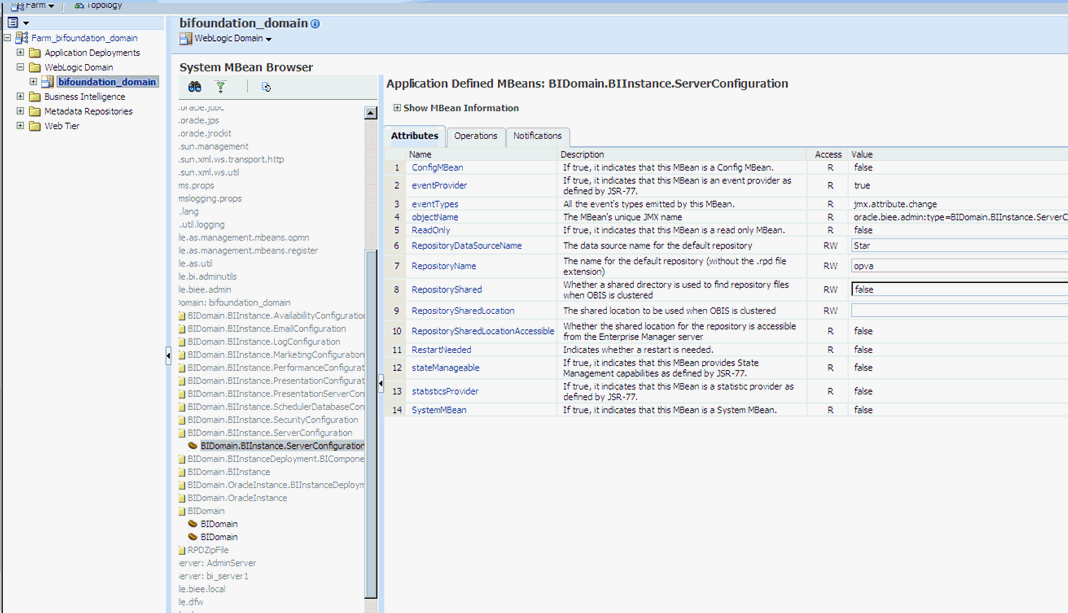This screenshot has height=613, width=1068.
Task: Click the Business Intelligence folder icon
Action: pyautogui.click(x=35, y=97)
